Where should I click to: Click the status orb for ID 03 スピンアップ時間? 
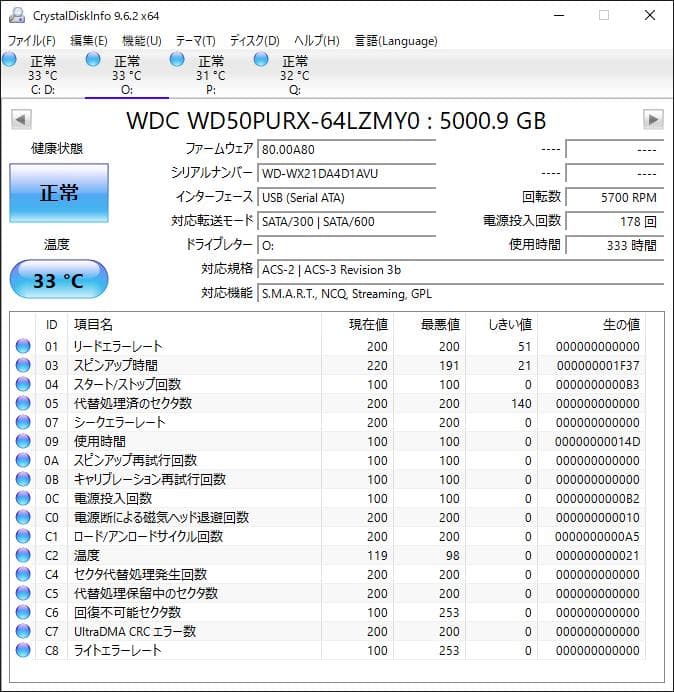[23, 365]
